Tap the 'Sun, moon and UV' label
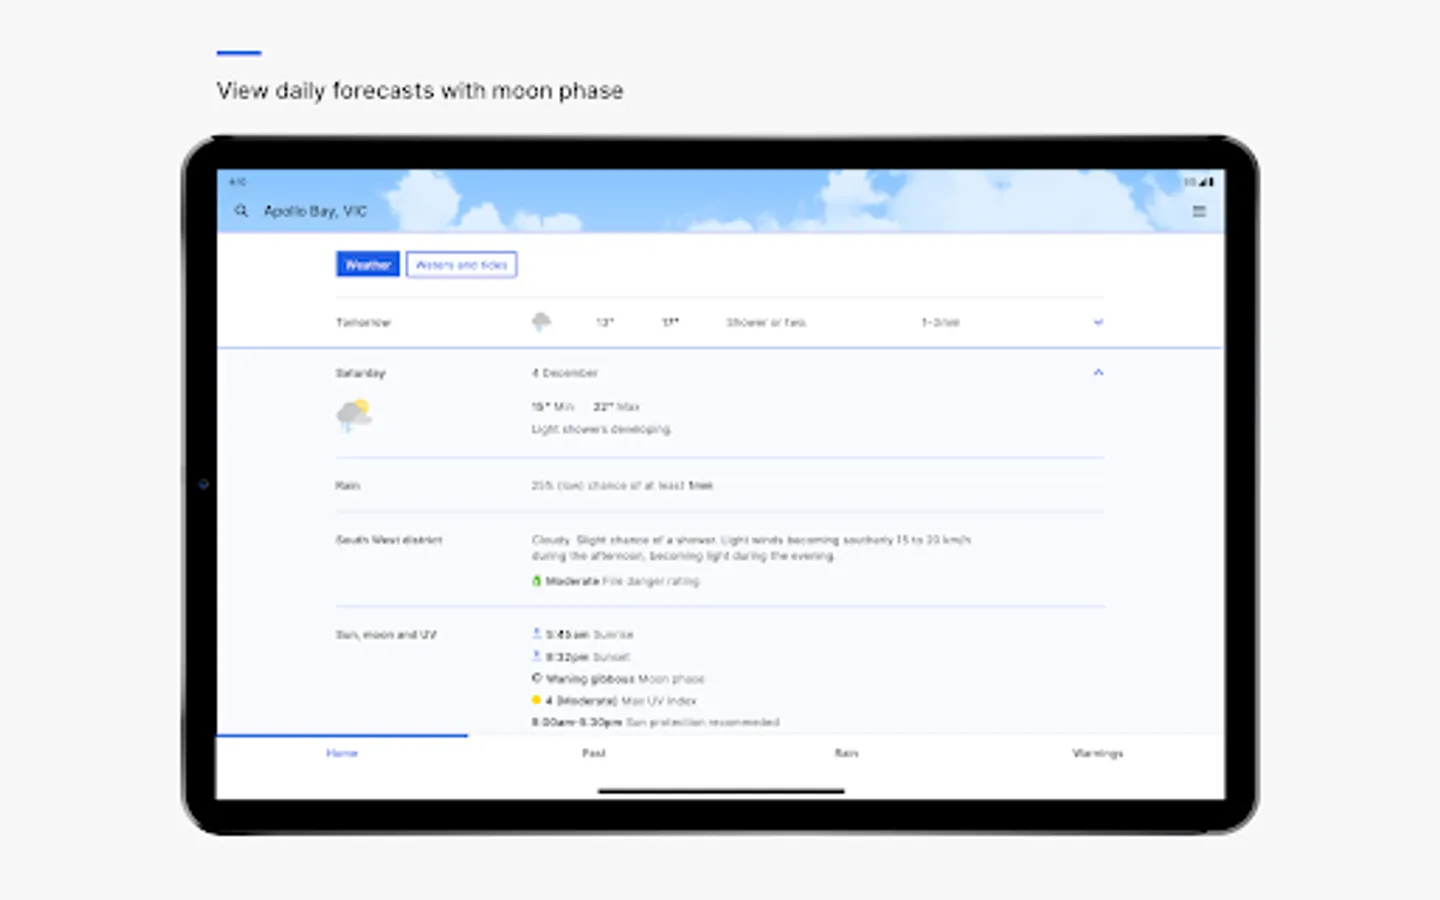The width and height of the screenshot is (1440, 900). pyautogui.click(x=386, y=634)
